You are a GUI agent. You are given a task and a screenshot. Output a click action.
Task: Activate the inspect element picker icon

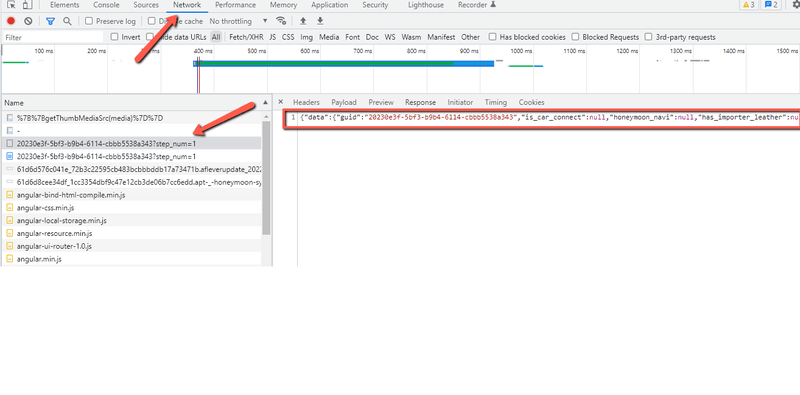coord(11,5)
